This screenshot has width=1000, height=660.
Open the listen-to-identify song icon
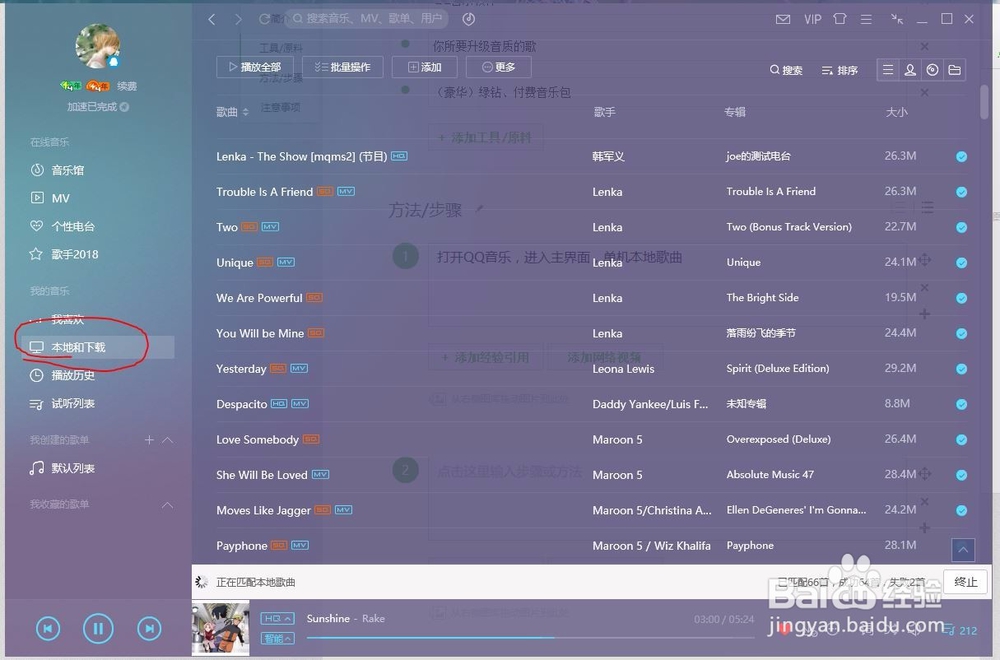[x=469, y=19]
